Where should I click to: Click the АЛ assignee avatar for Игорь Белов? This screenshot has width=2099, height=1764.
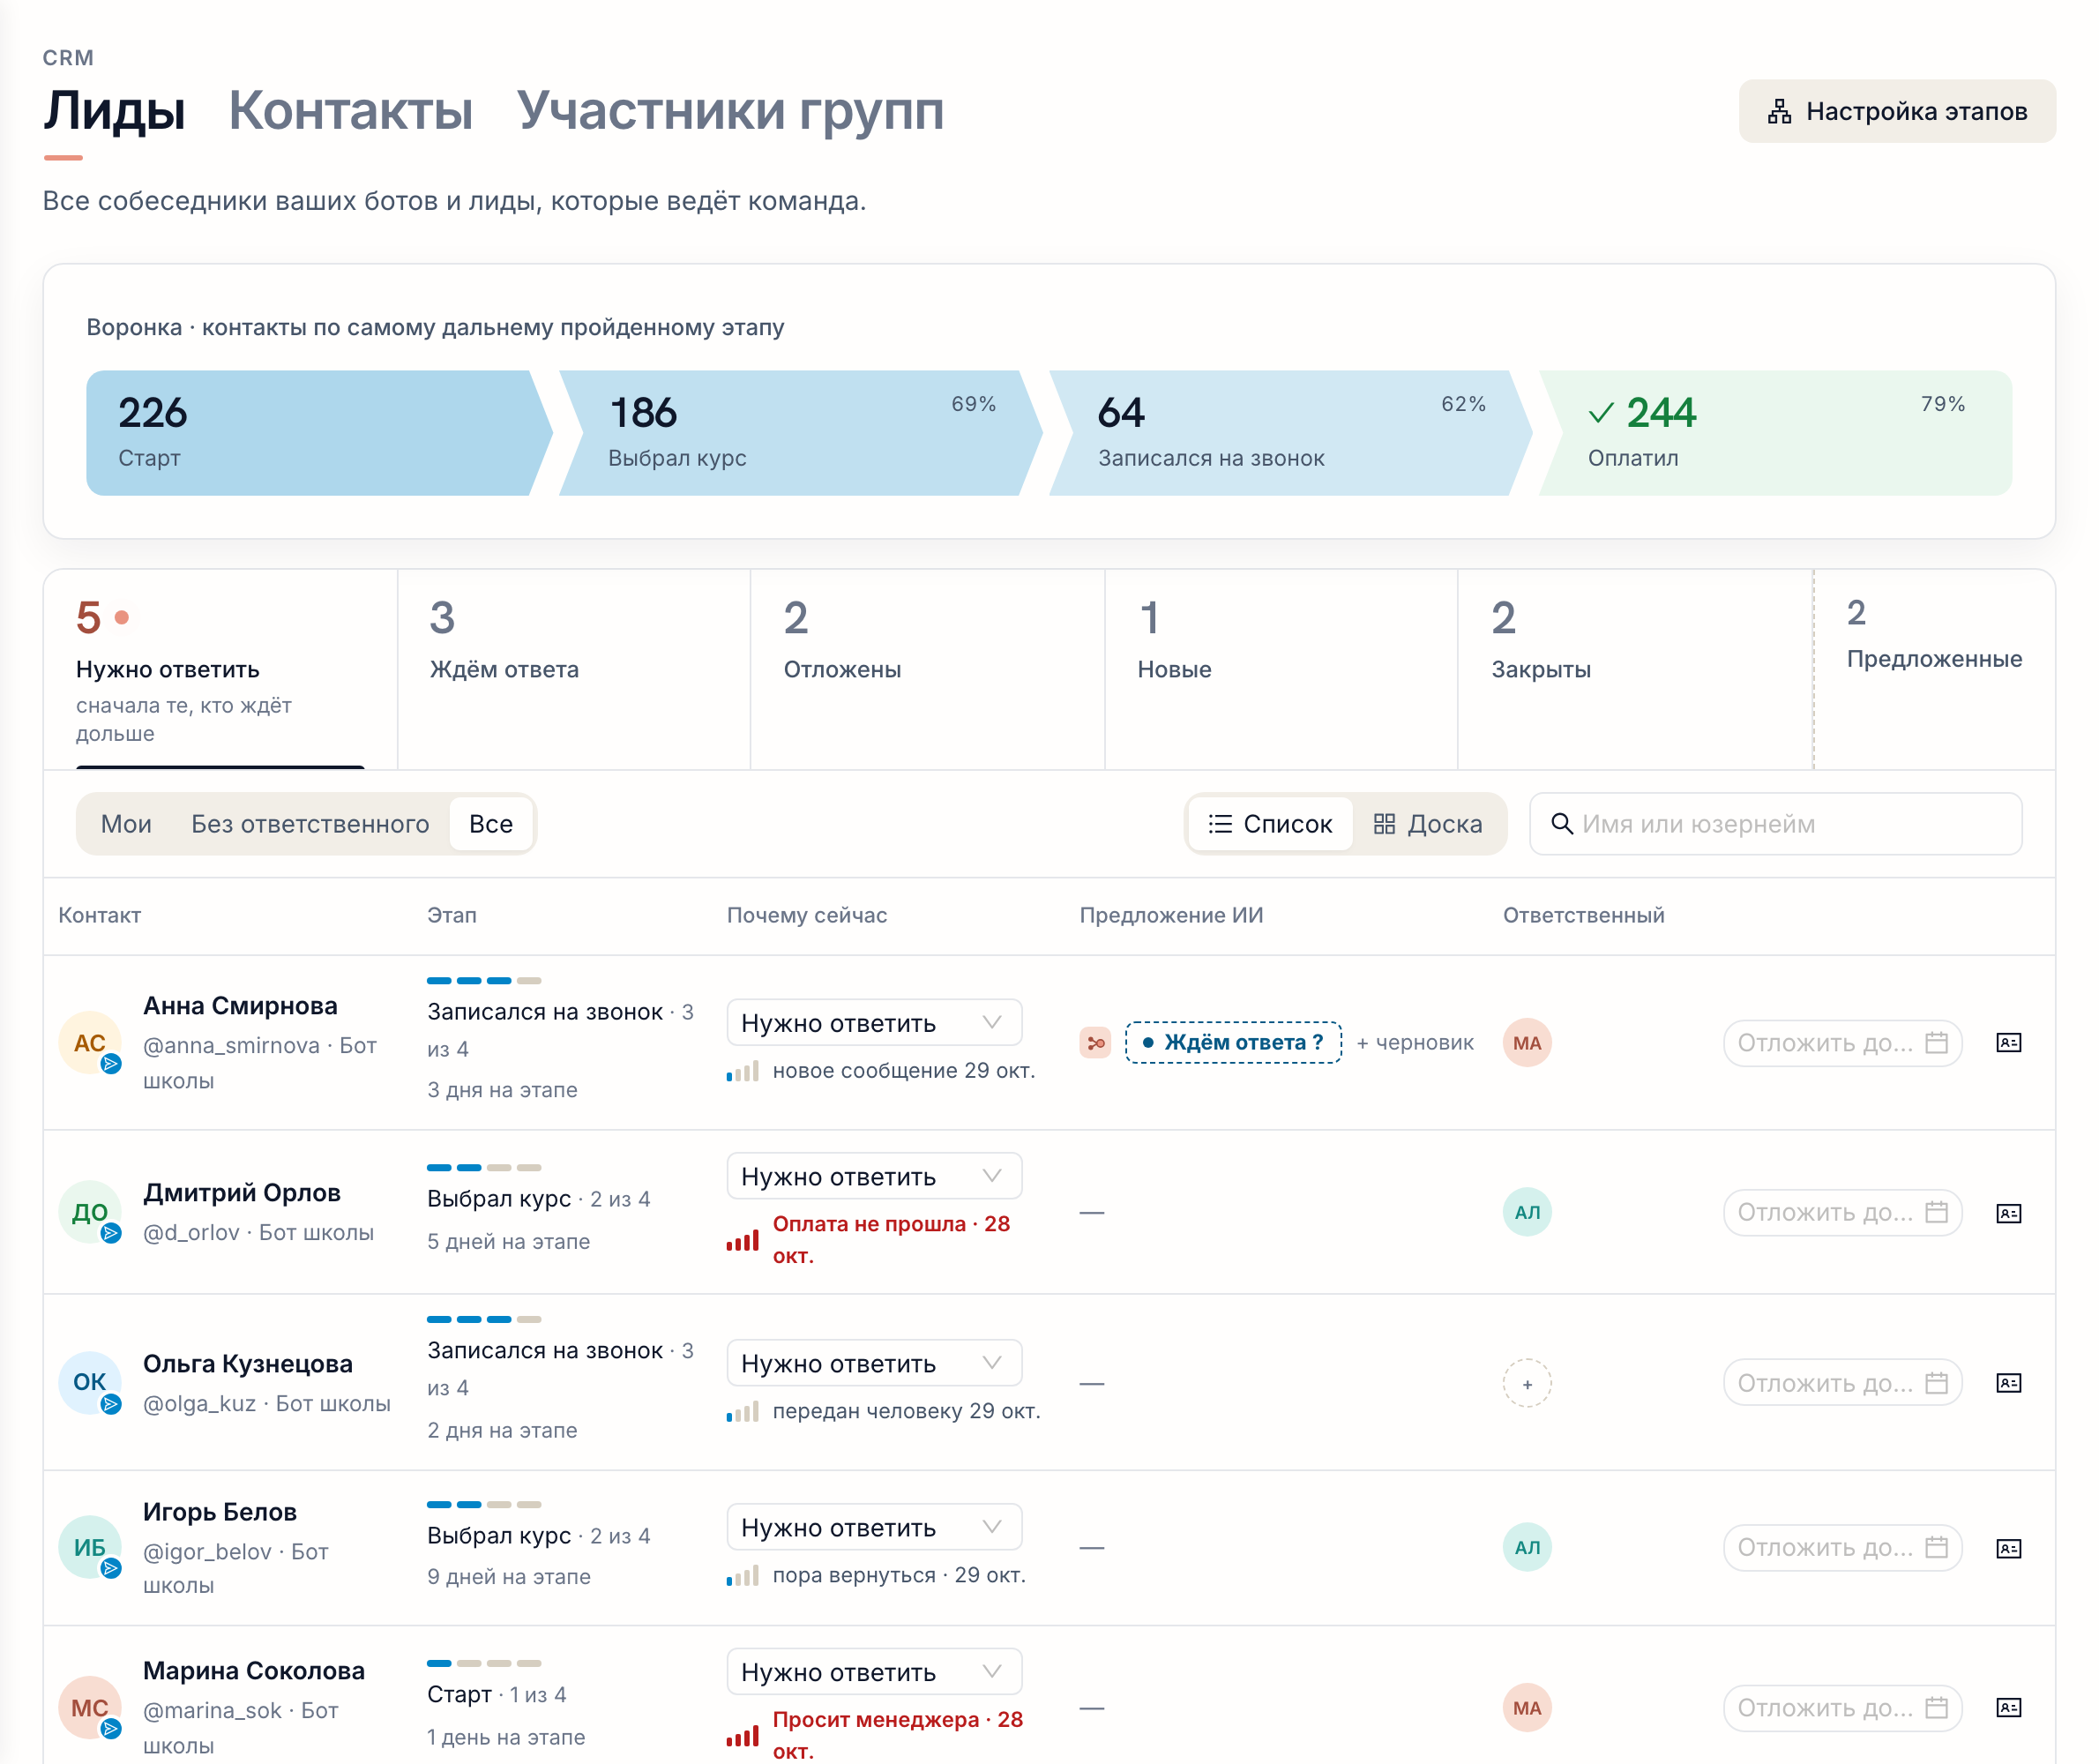[1527, 1547]
